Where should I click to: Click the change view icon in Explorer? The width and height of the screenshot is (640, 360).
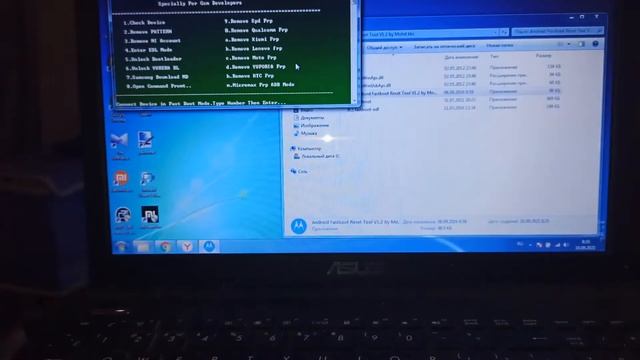(560, 44)
